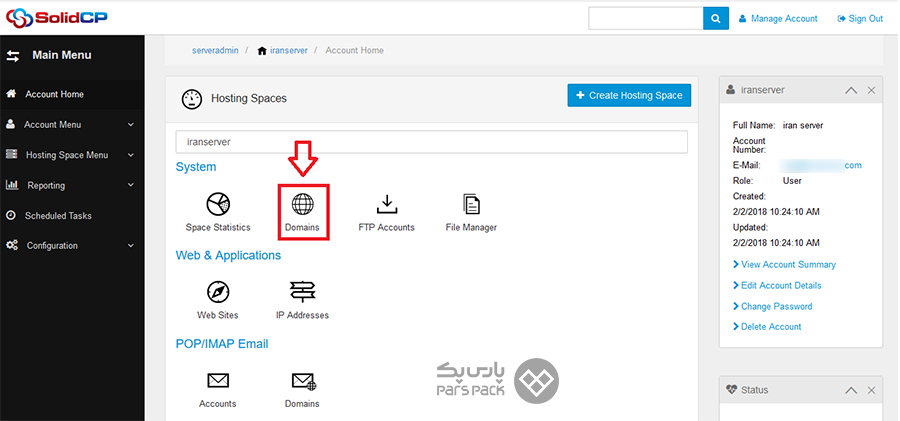Collapse the iranserver account panel

(851, 90)
